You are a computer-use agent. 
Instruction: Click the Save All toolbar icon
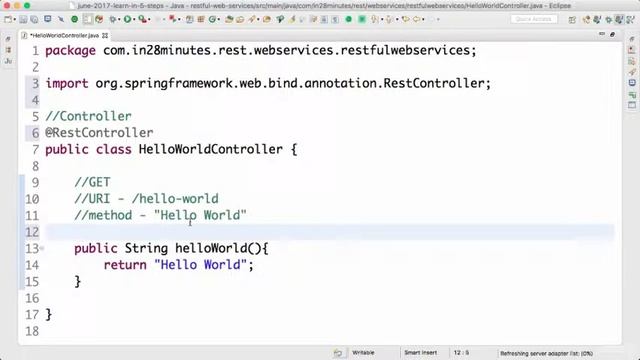coord(34,19)
